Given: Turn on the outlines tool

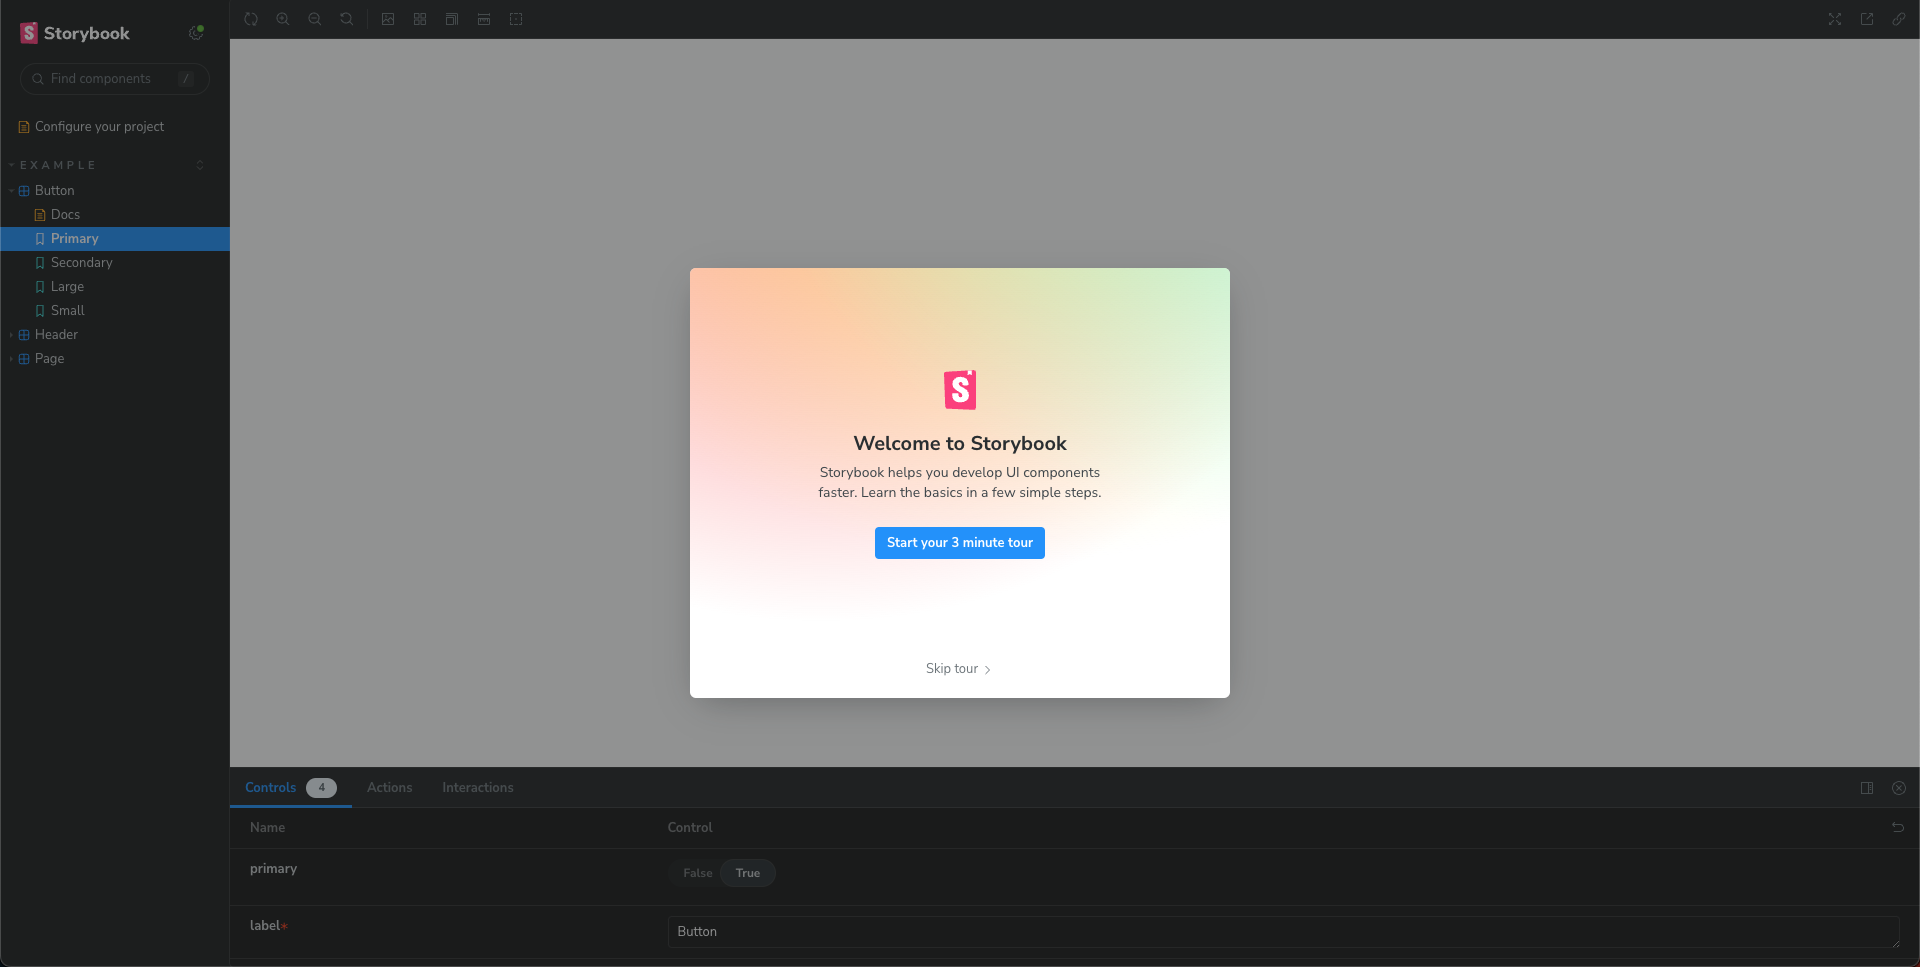Looking at the screenshot, I should (516, 19).
